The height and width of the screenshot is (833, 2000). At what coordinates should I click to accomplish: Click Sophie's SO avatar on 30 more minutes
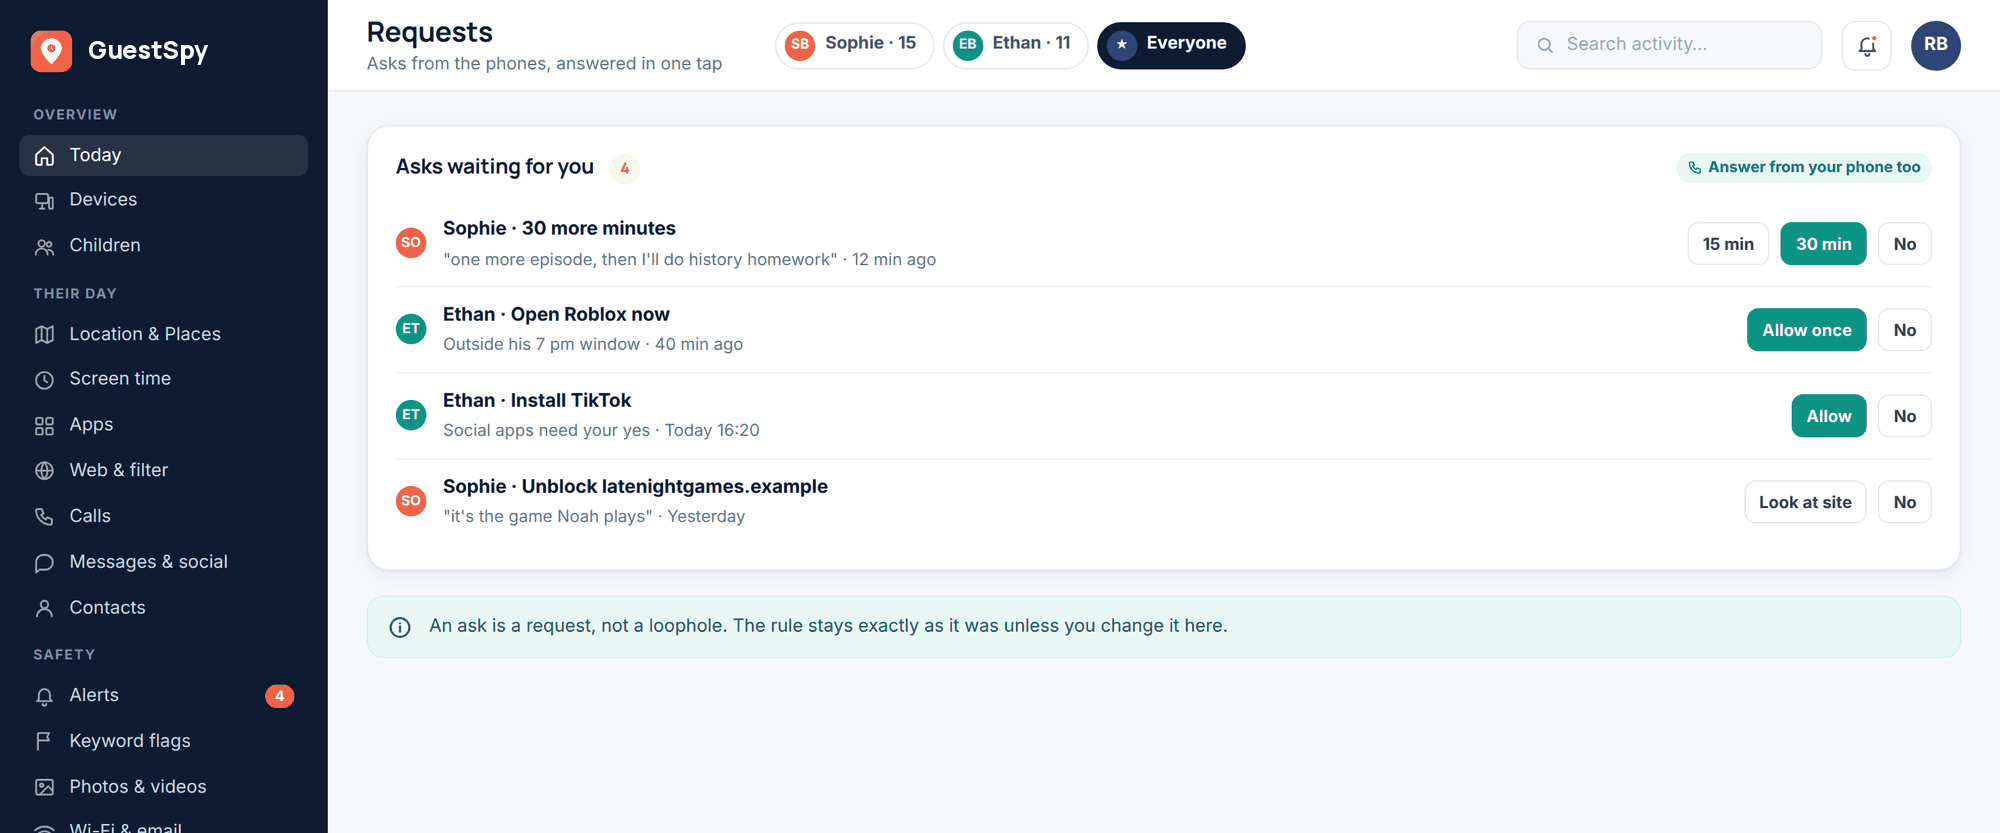coord(411,243)
